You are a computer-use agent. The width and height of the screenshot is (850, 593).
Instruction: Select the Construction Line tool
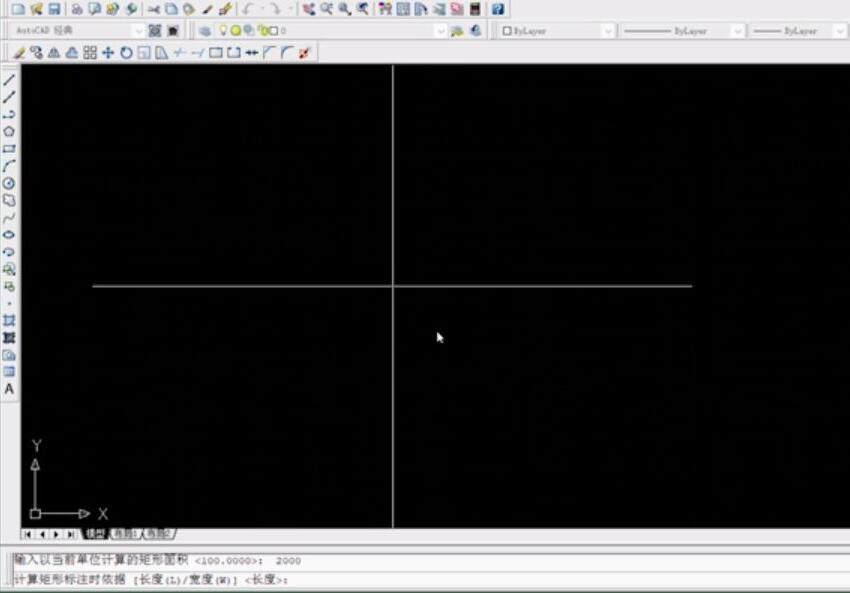pos(9,98)
